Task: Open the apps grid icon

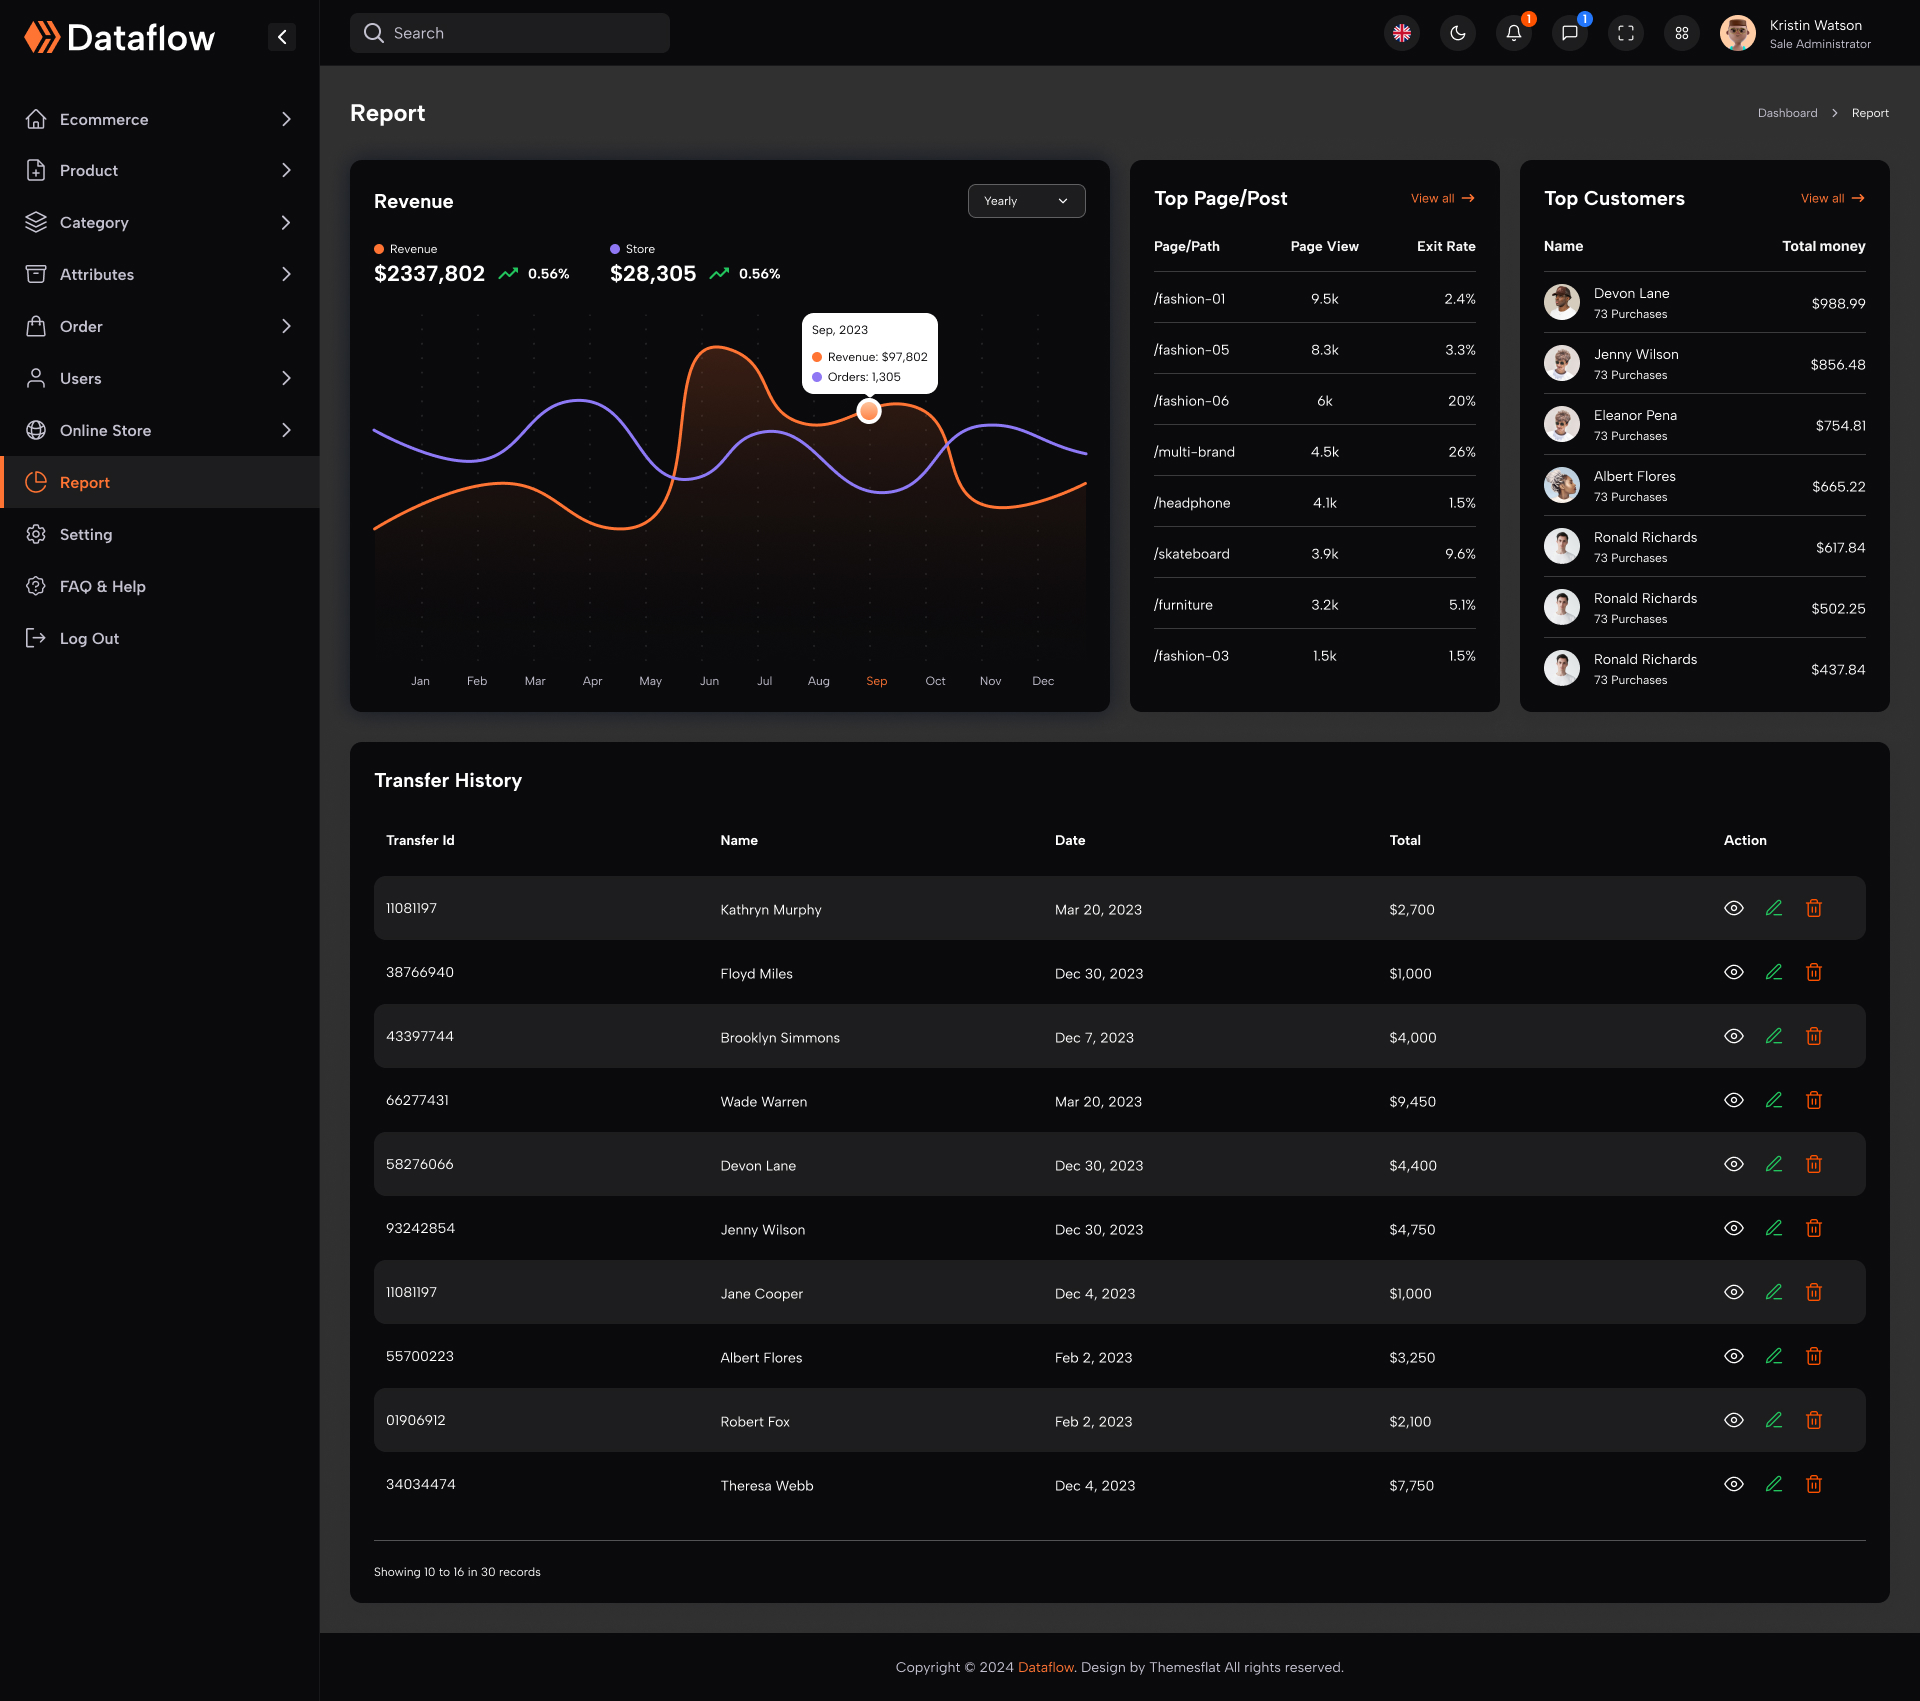Action: pos(1681,33)
